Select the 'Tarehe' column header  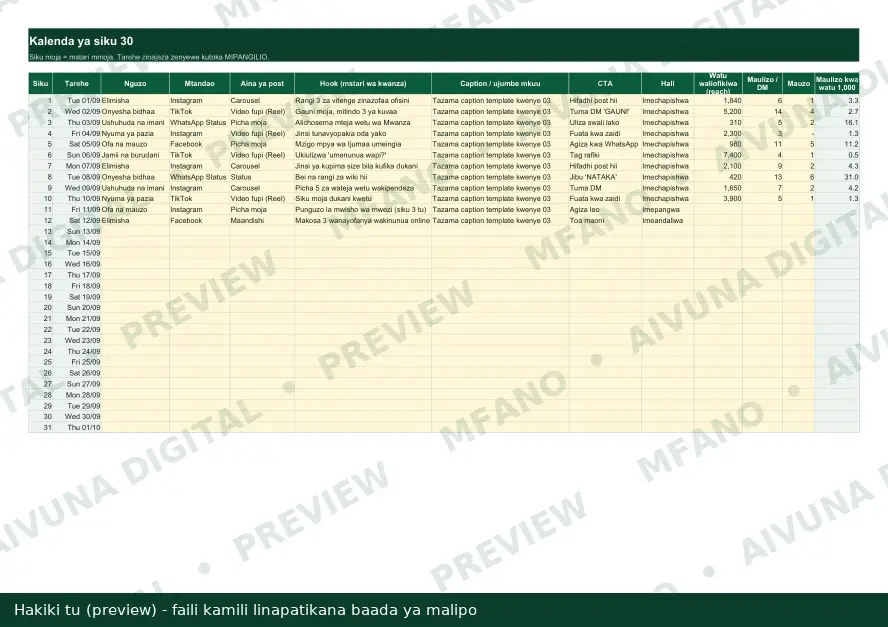coord(76,83)
